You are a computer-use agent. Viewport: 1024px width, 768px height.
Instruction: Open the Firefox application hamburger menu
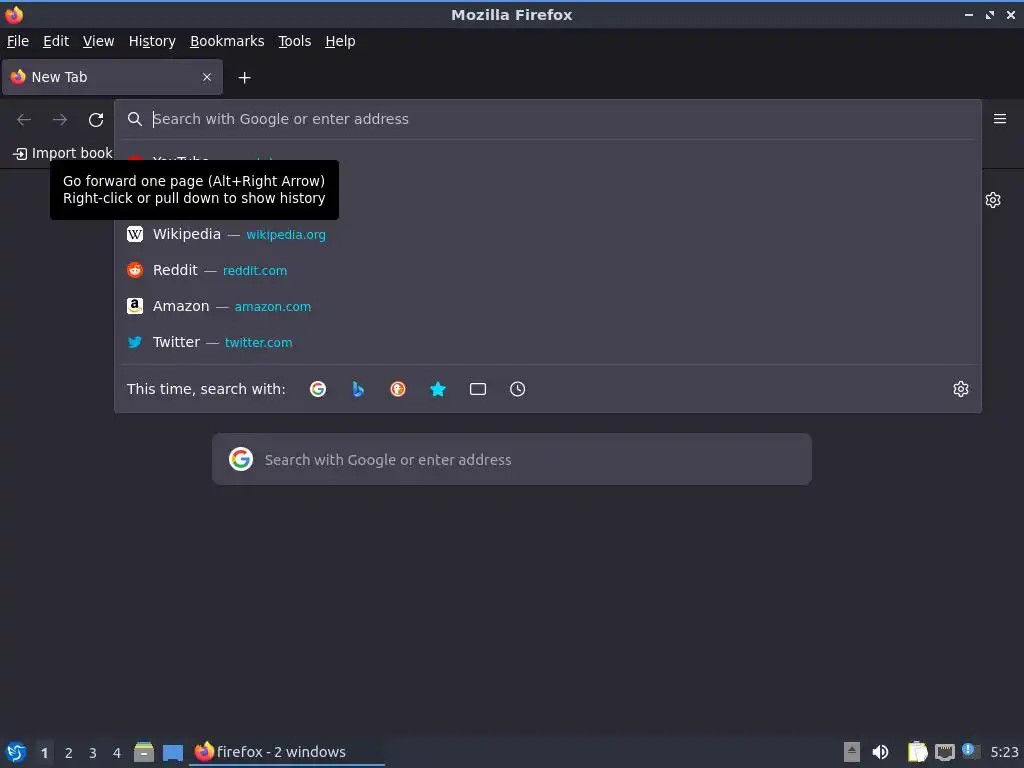1000,119
